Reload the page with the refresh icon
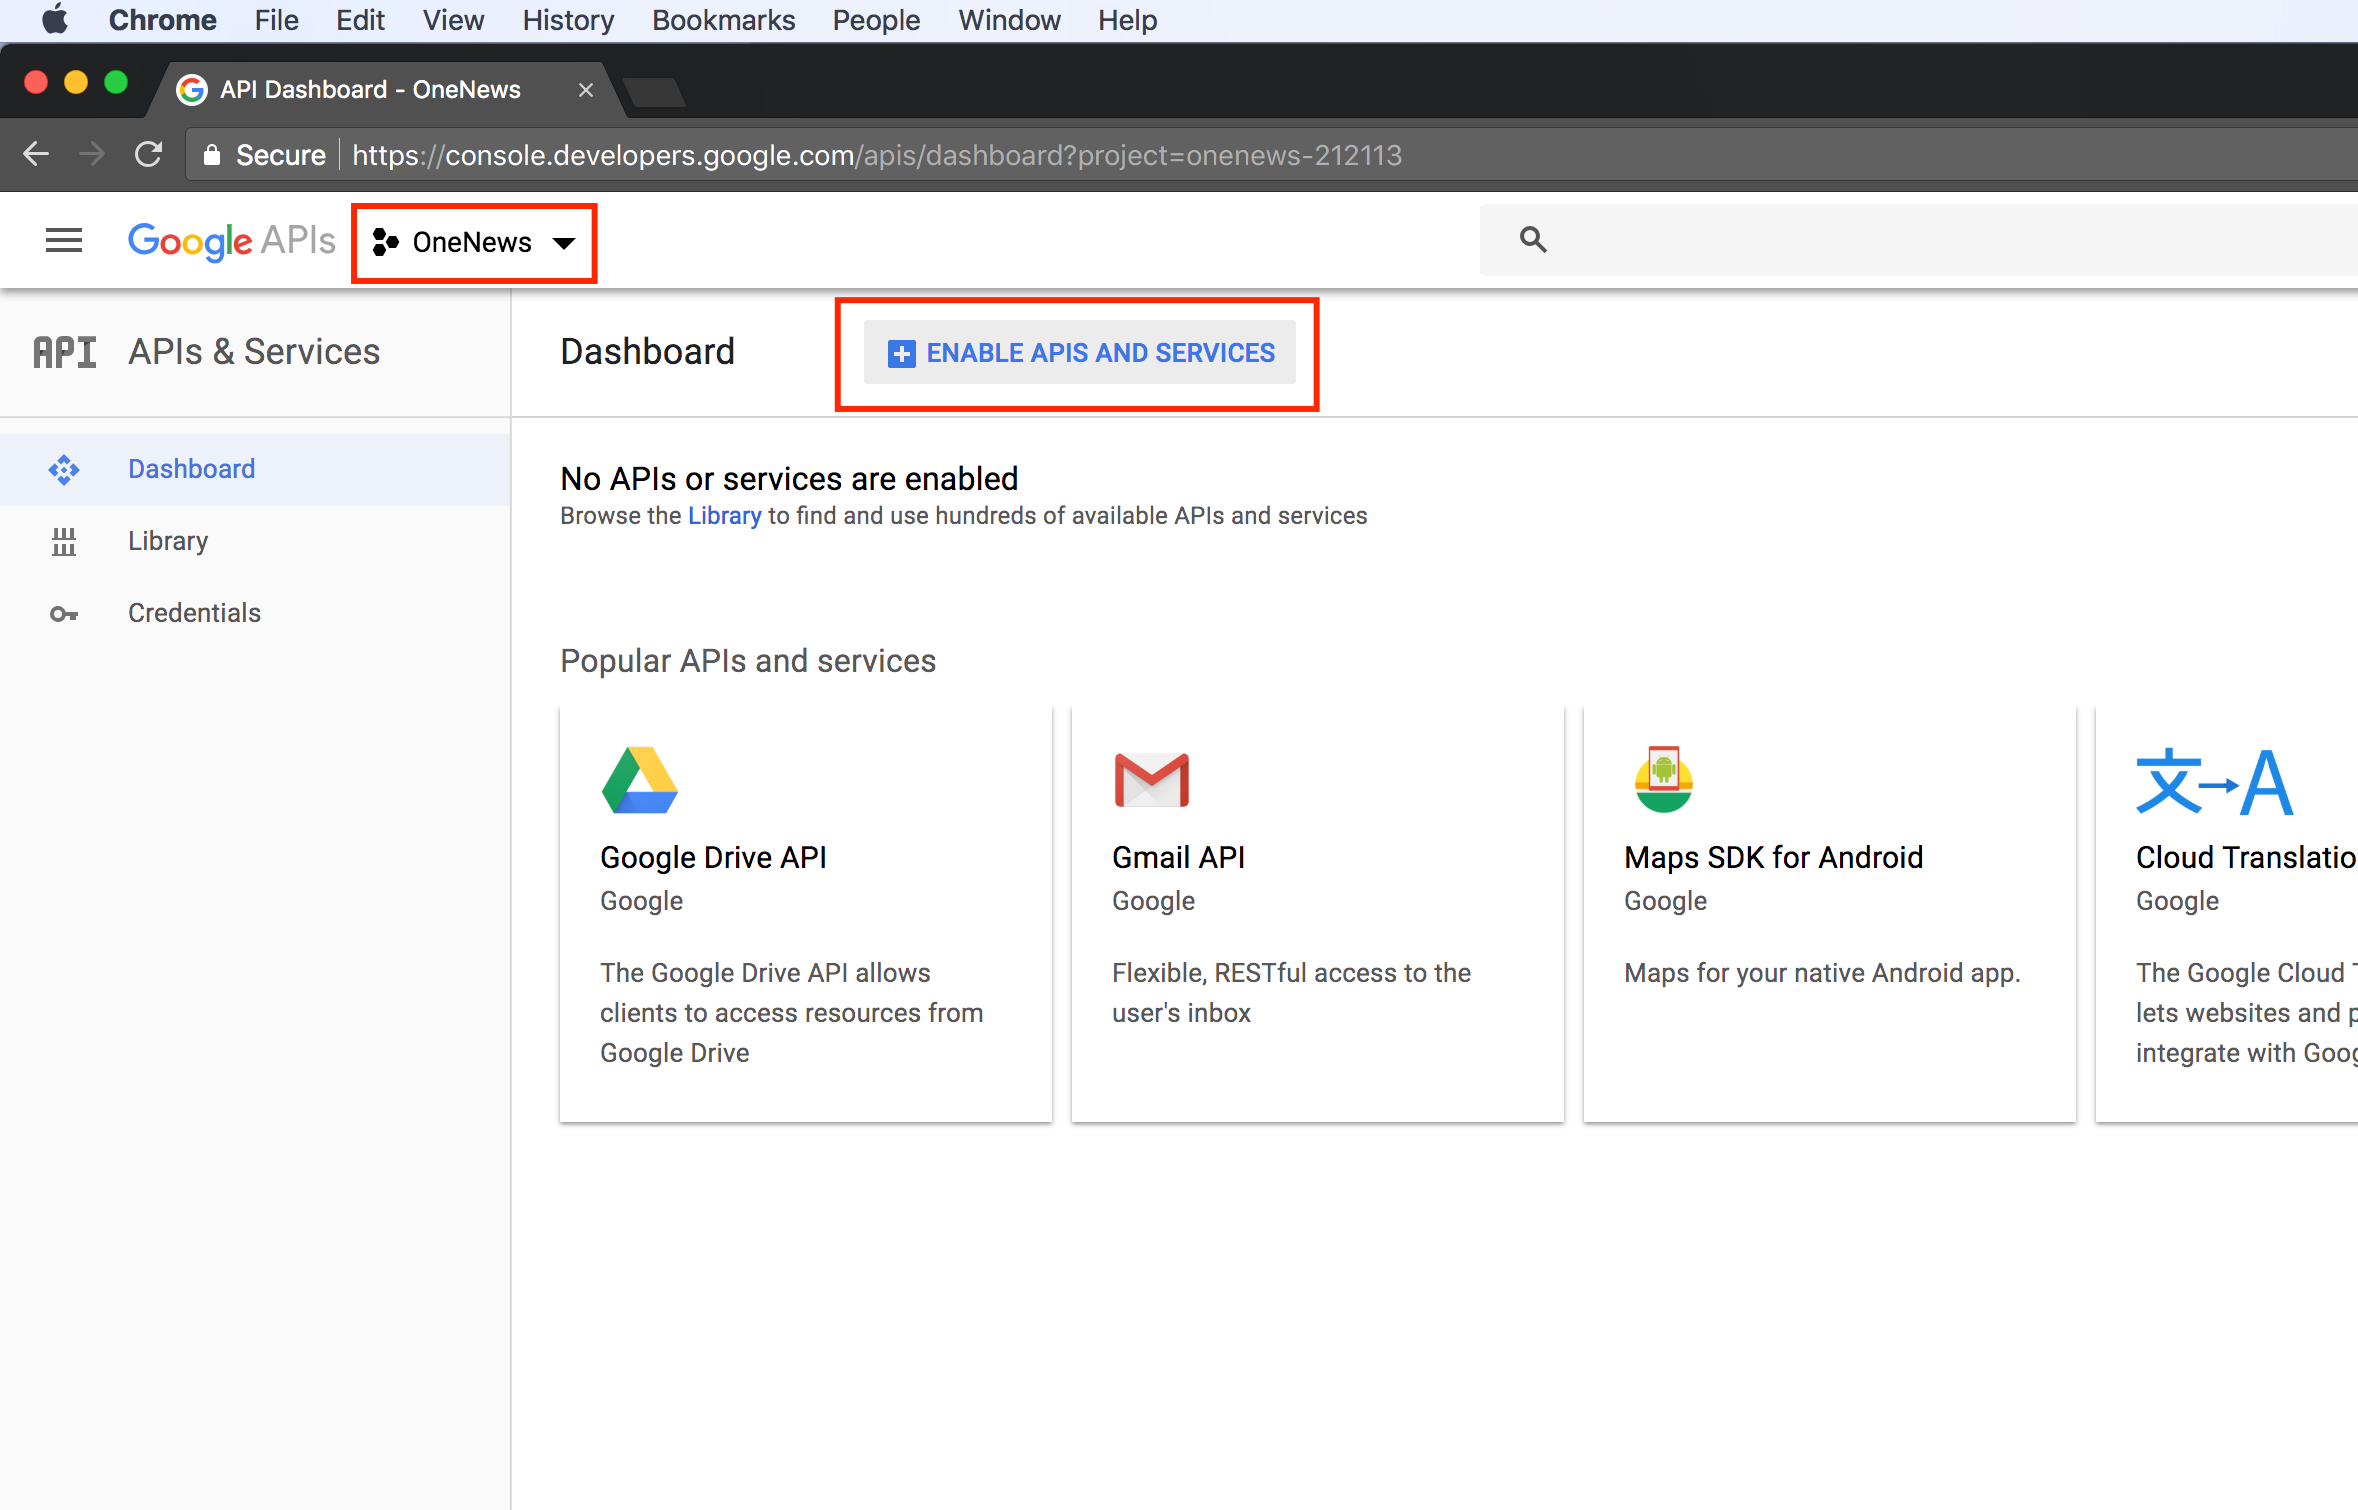2358x1510 pixels. pos(148,155)
